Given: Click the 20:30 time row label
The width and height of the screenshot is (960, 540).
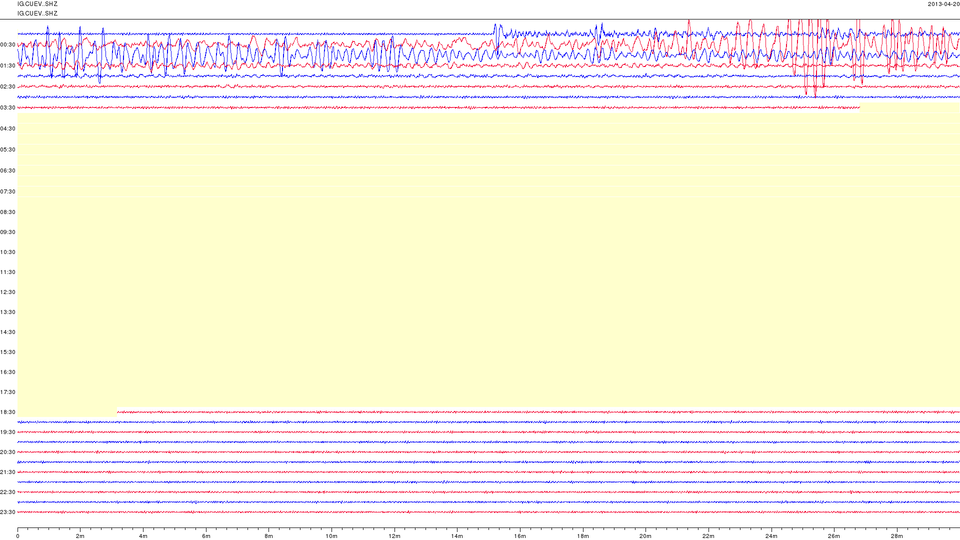Looking at the screenshot, I should tap(8, 452).
